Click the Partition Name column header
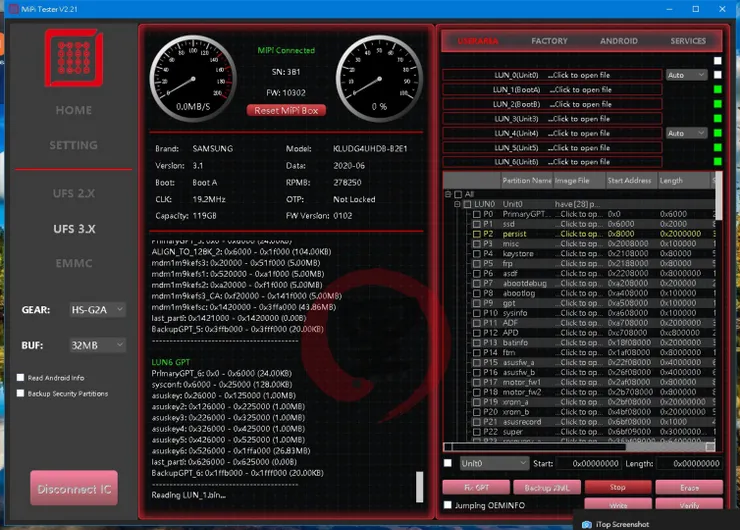Image resolution: width=740 pixels, height=530 pixels. (x=526, y=180)
